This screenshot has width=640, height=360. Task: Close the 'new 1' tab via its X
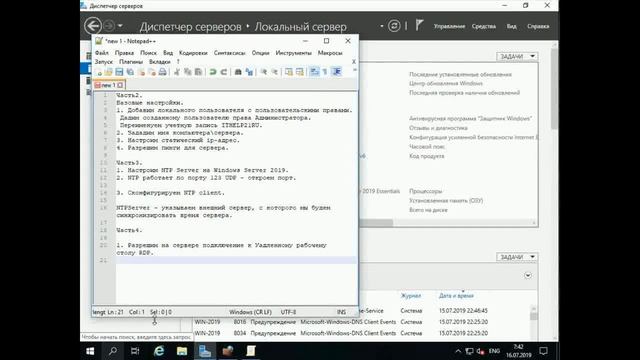[120, 85]
